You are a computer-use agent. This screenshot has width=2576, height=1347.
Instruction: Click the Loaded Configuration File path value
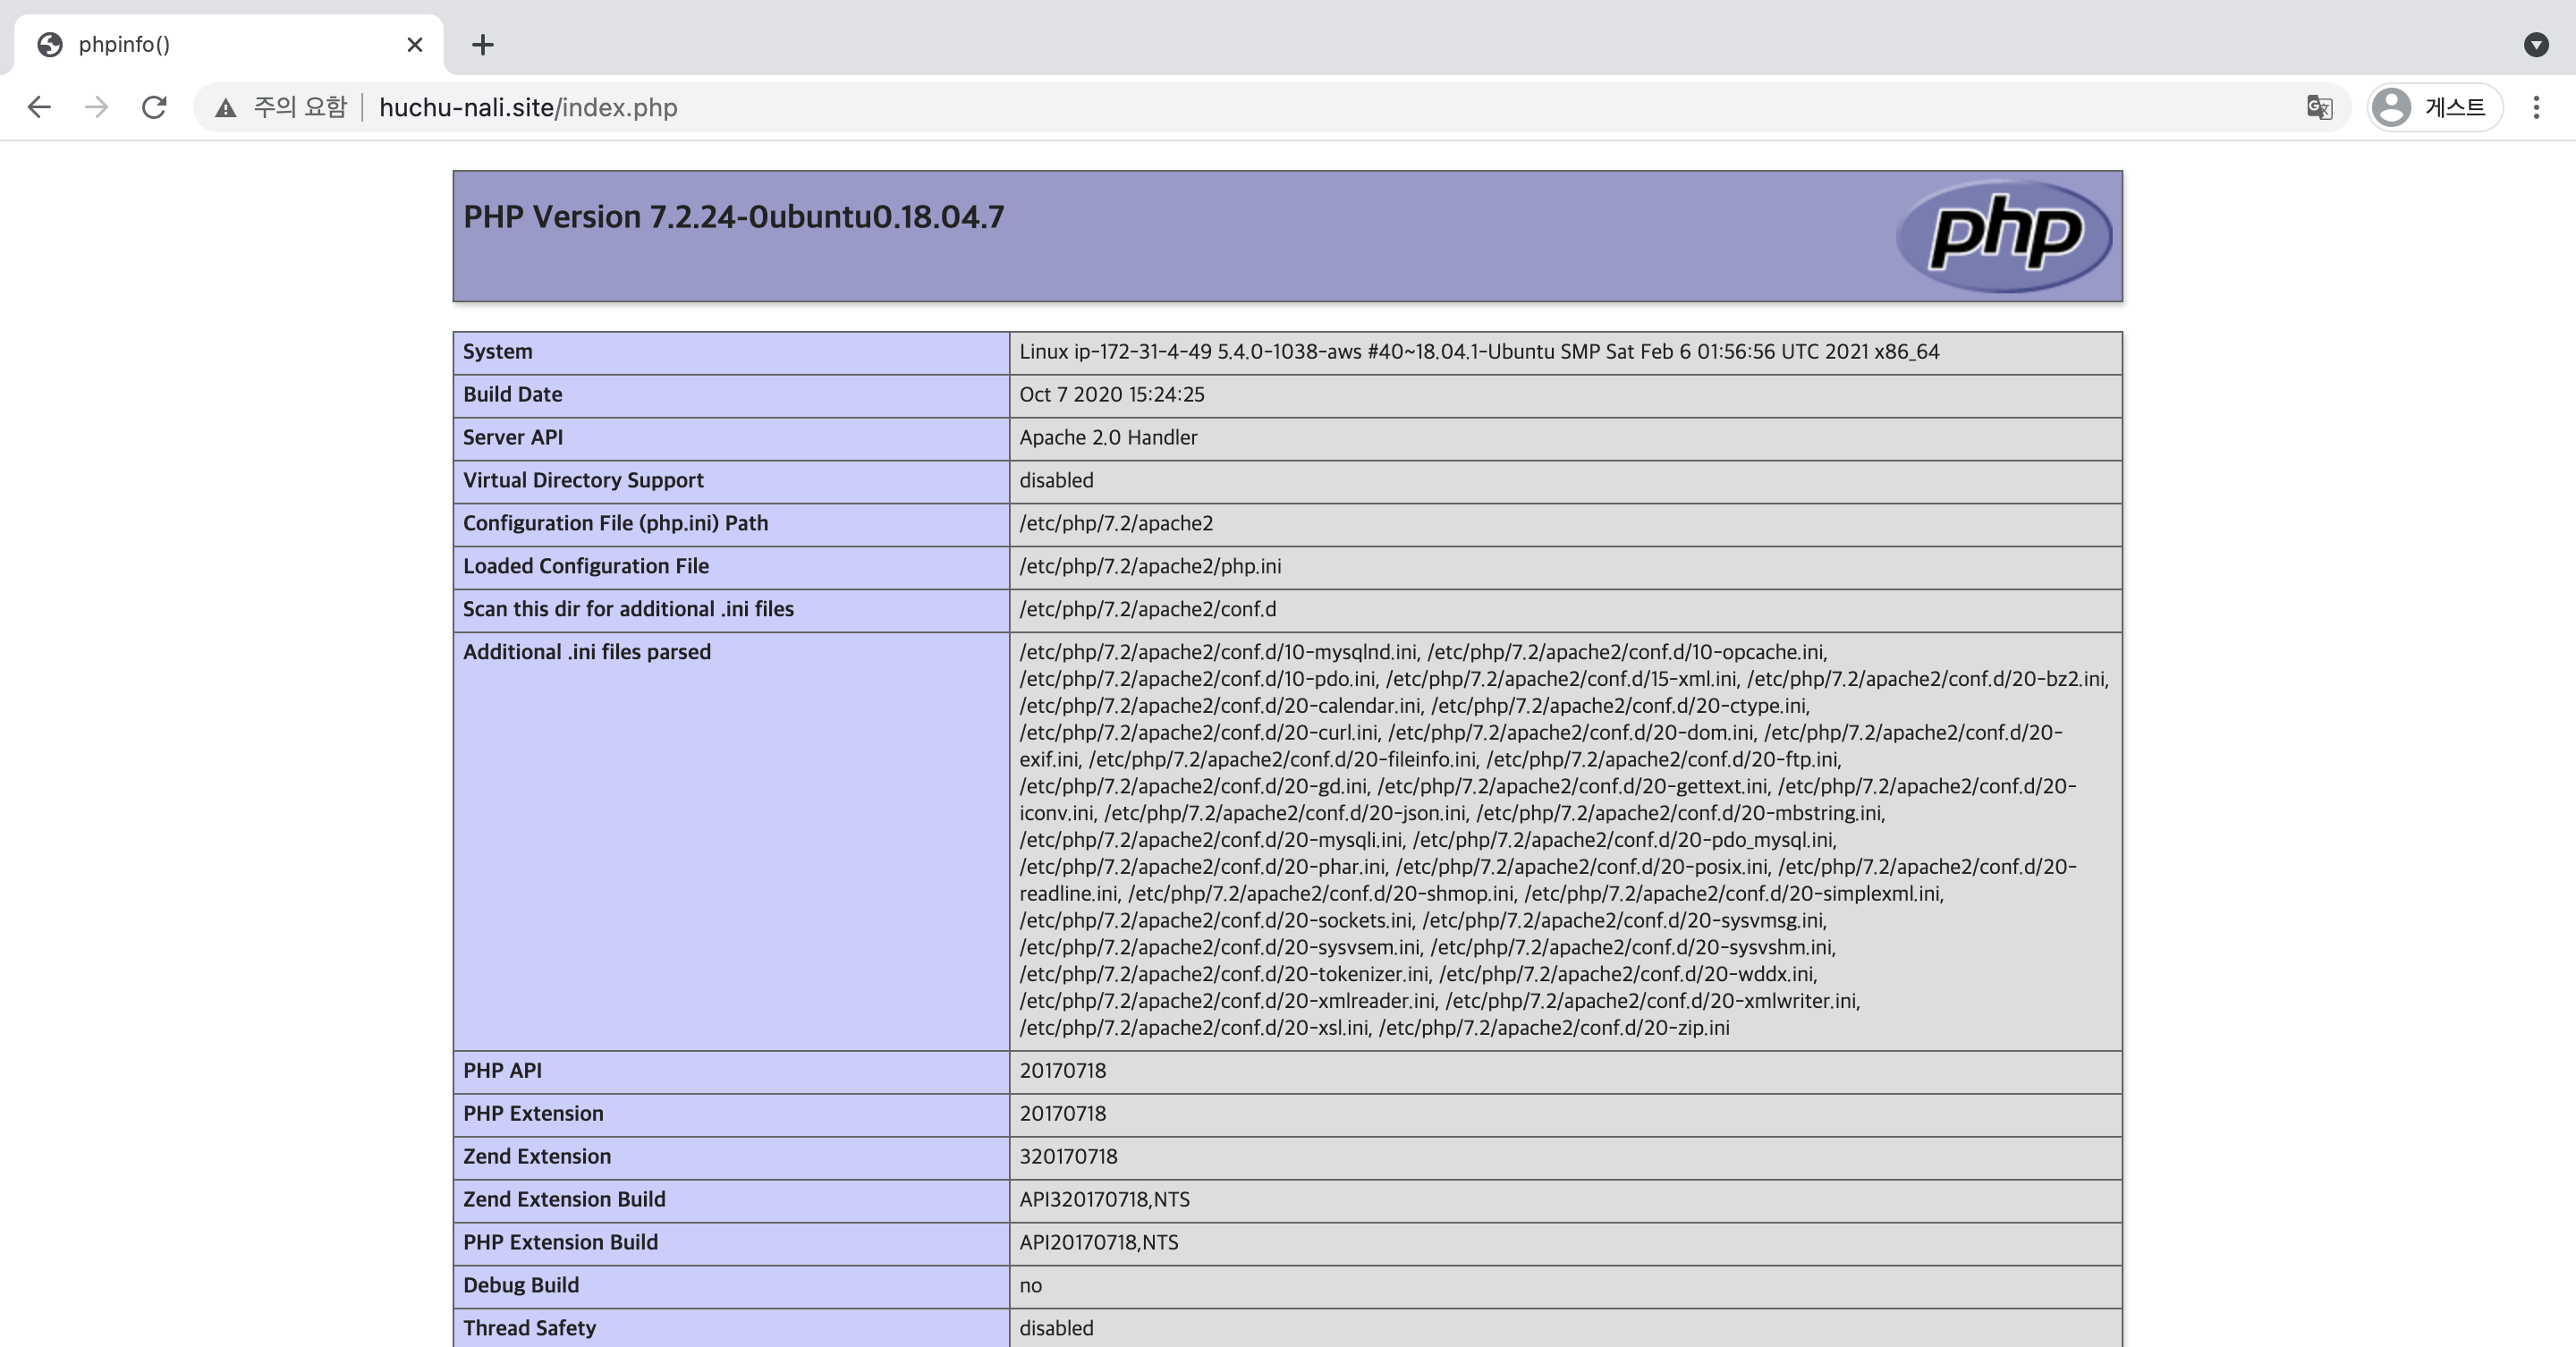[1149, 566]
